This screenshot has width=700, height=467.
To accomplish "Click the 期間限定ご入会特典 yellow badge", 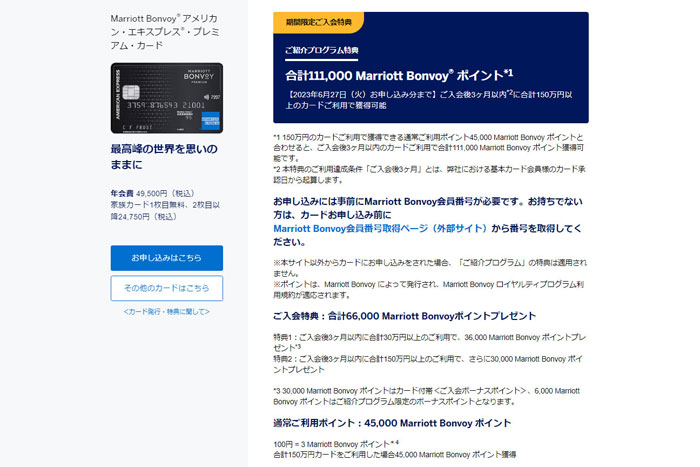I will 318,22.
